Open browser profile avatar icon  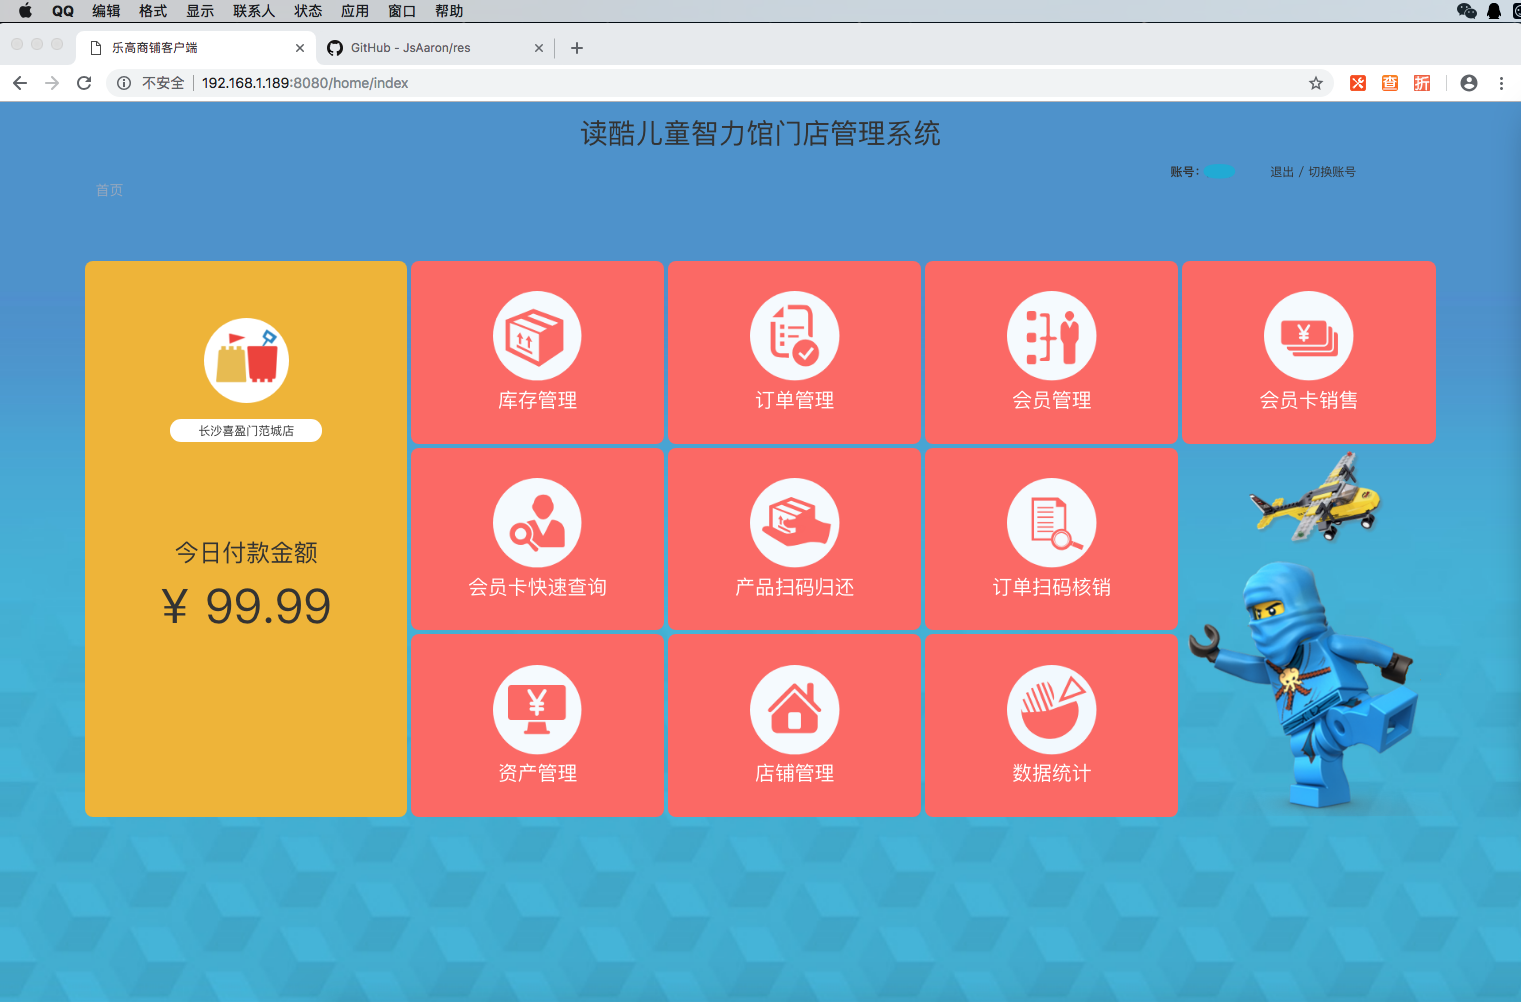click(x=1469, y=83)
